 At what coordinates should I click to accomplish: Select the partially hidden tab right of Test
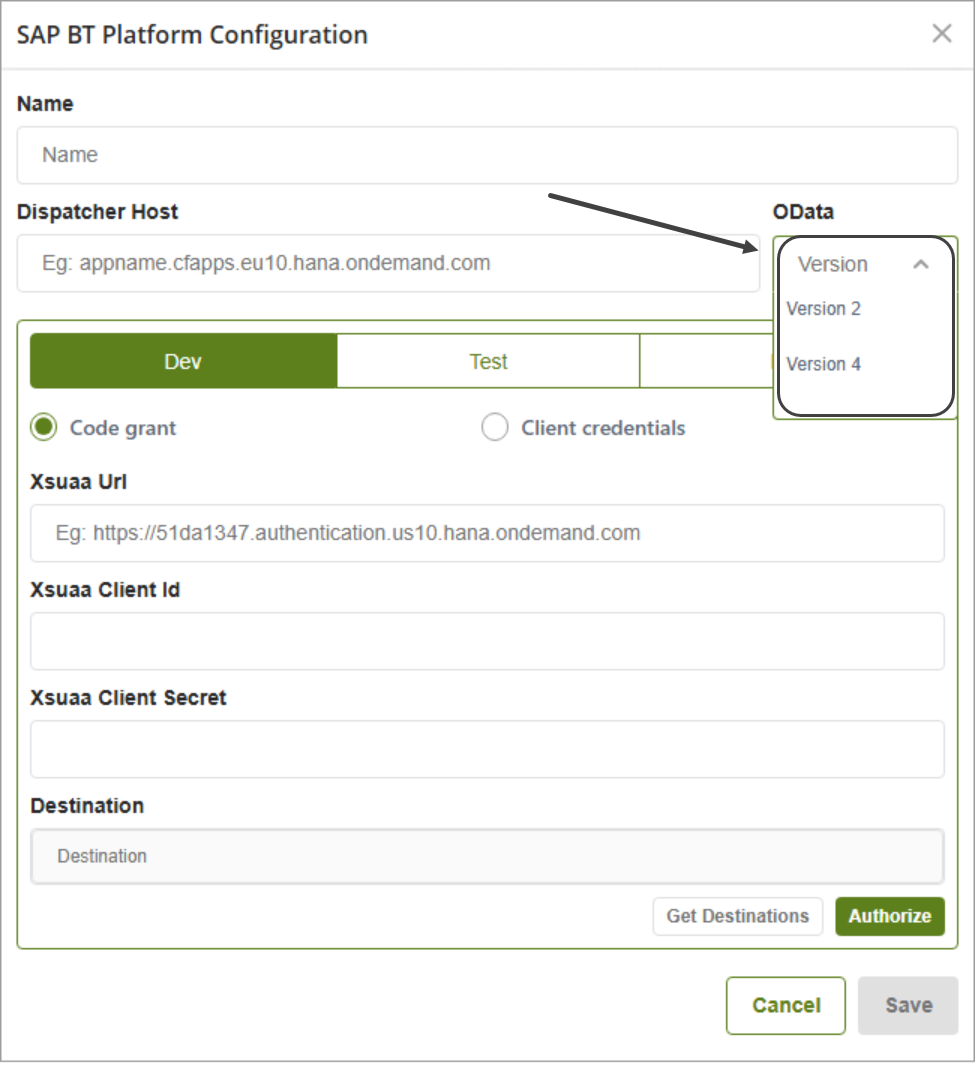(x=705, y=361)
